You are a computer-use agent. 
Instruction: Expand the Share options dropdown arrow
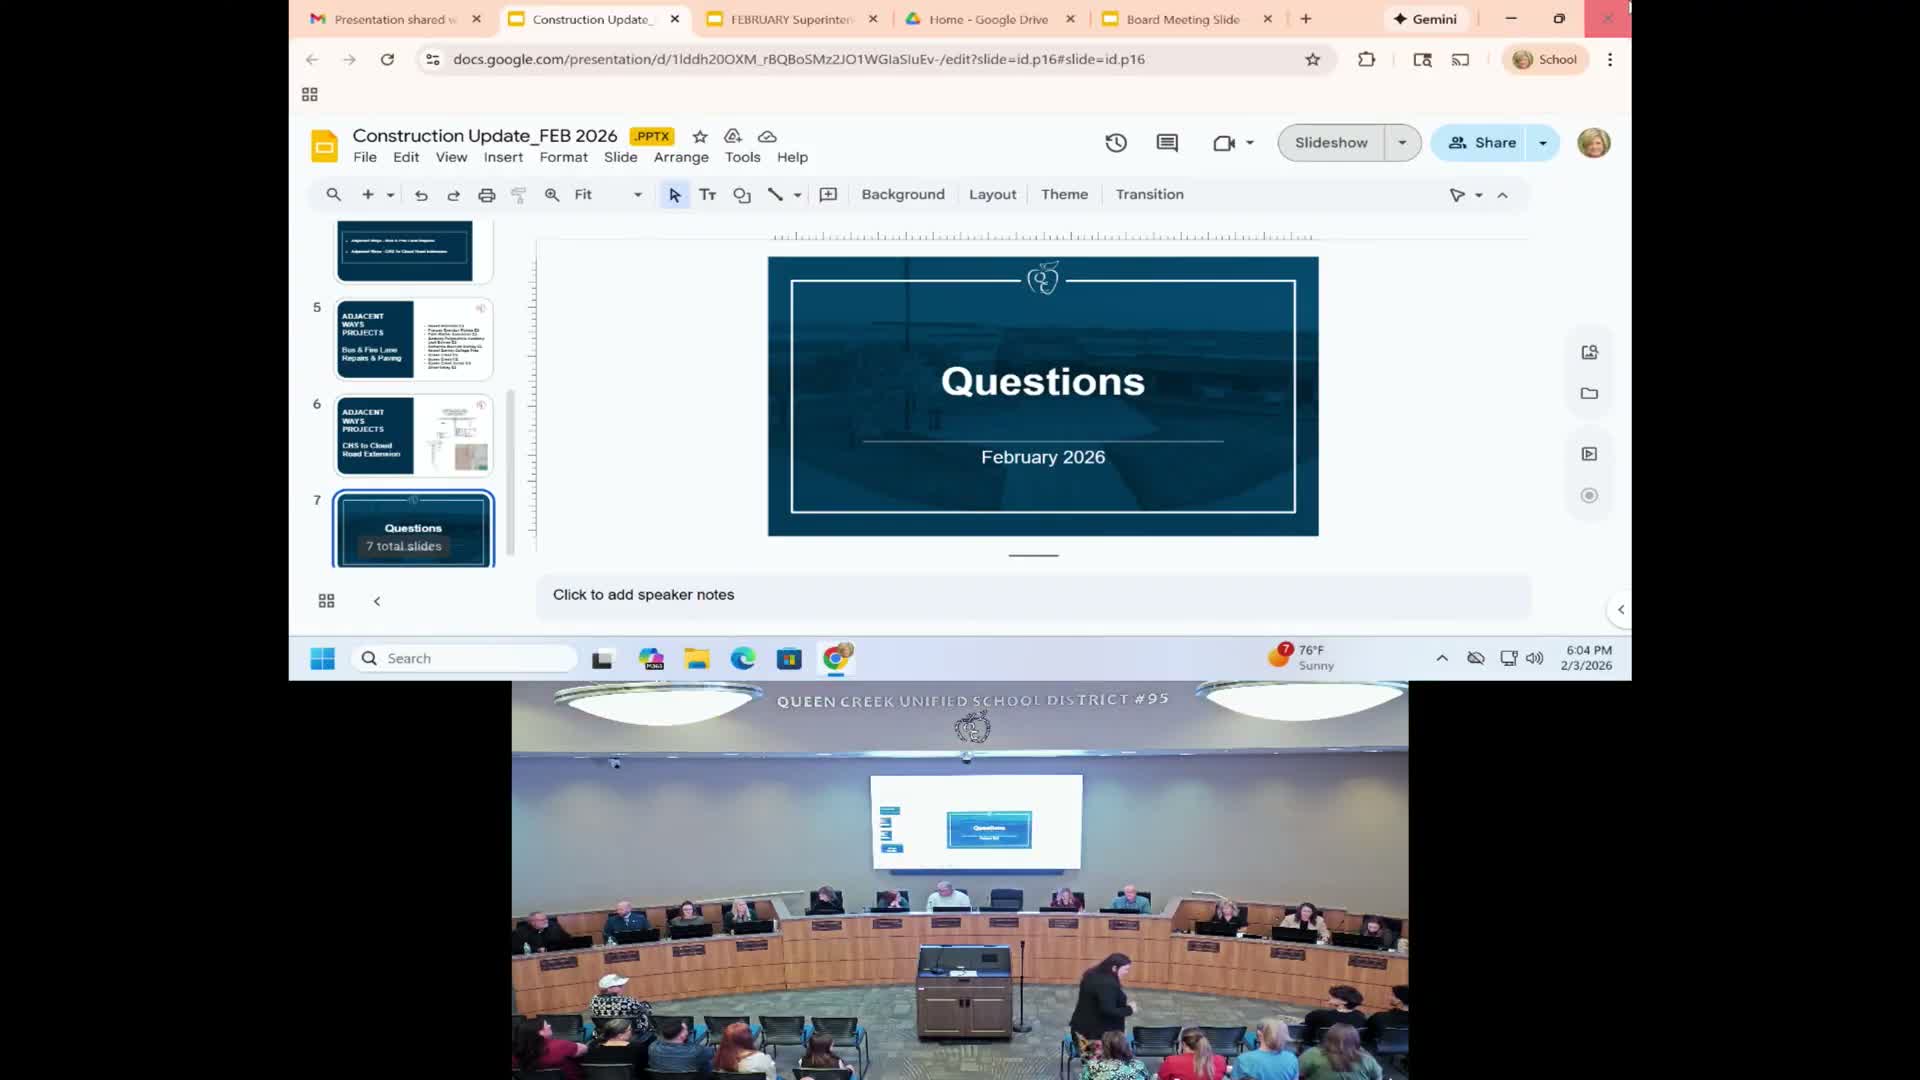pyautogui.click(x=1543, y=143)
